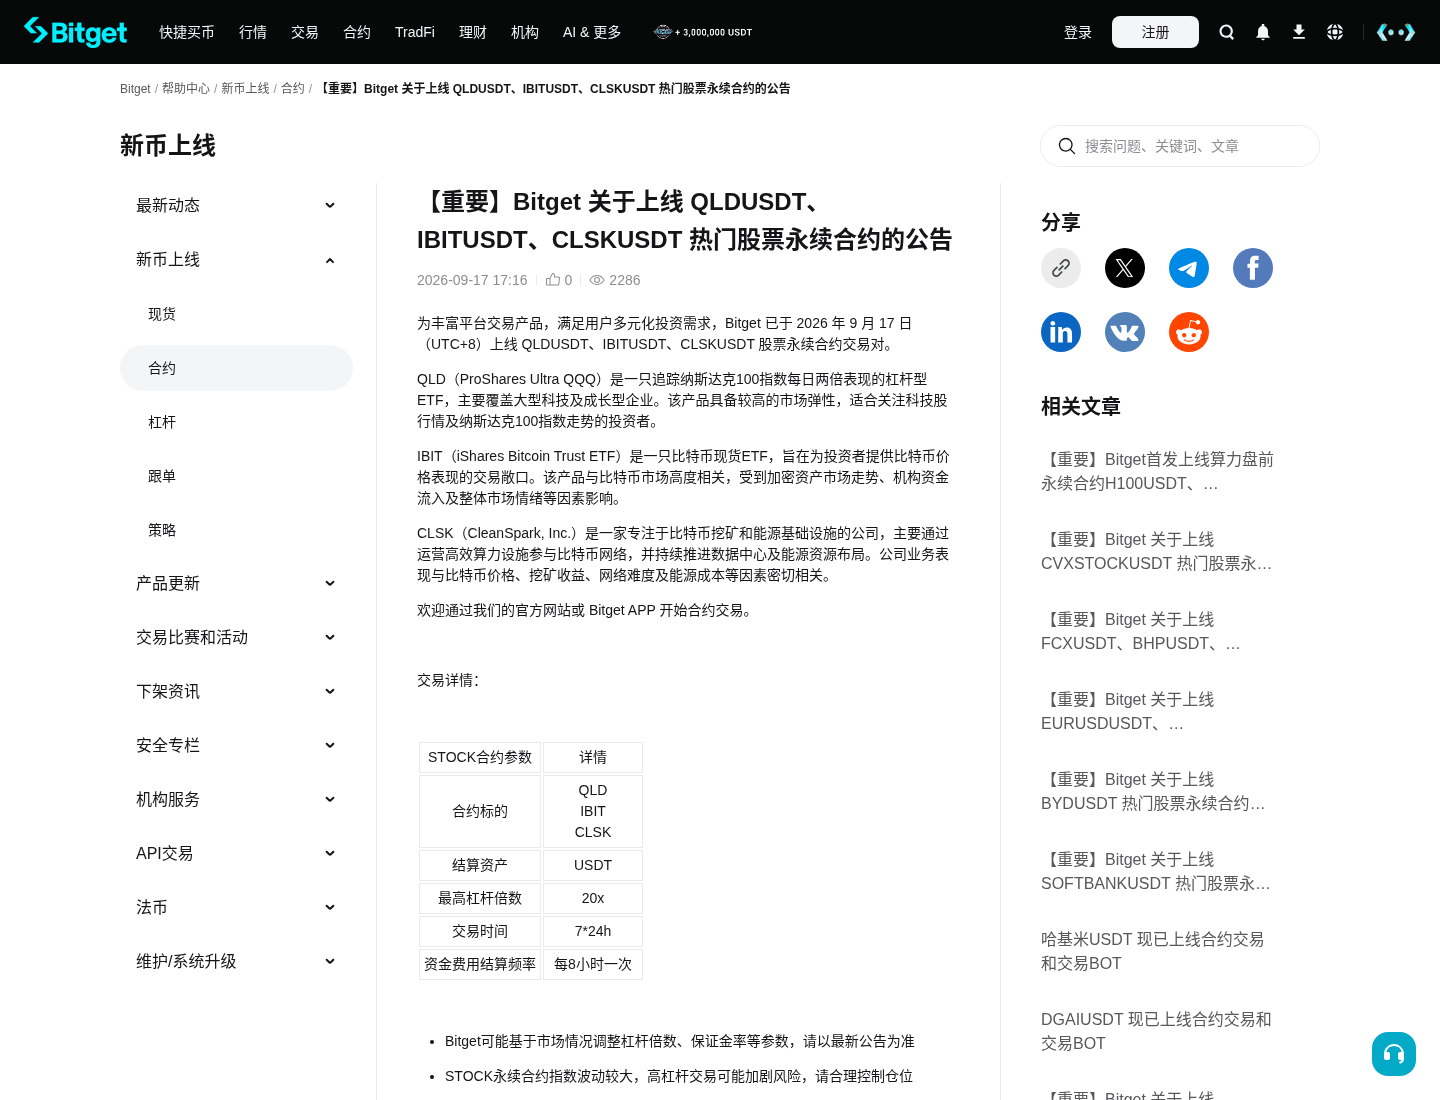1440x1100 pixels.
Task: Open related article about SOFTBANKUSDT
Action: click(1158, 872)
